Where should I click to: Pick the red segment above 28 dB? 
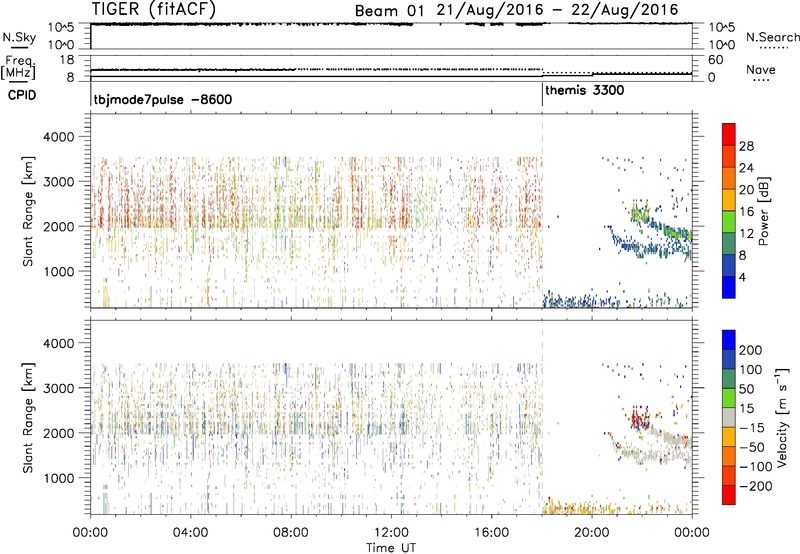coord(729,134)
